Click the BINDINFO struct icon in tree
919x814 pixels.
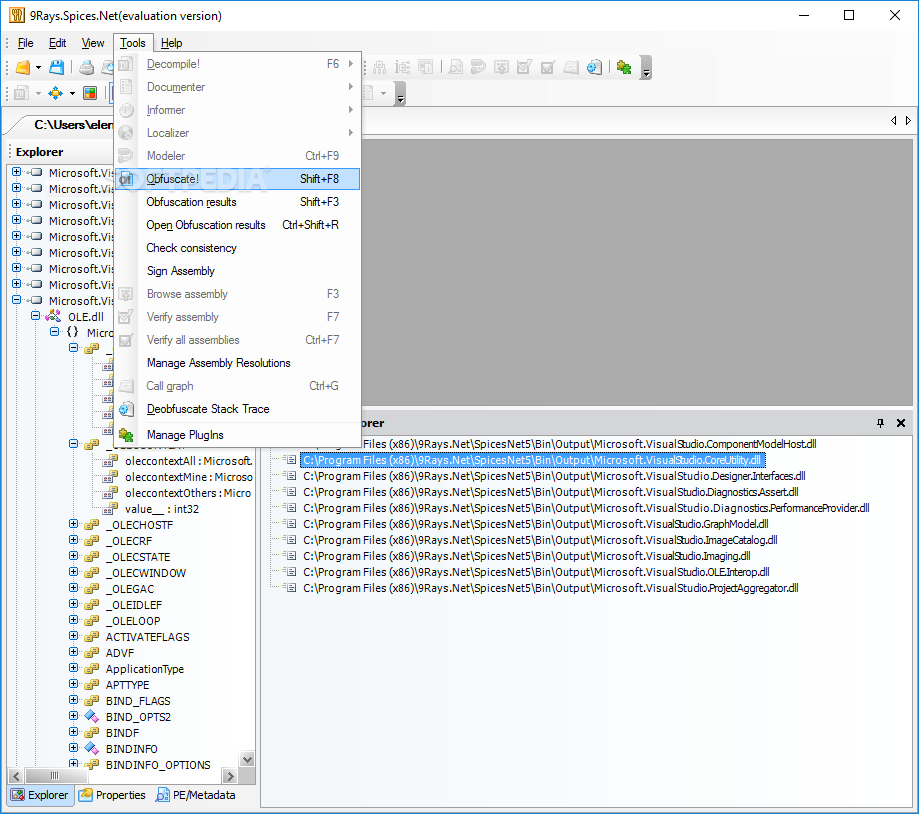pyautogui.click(x=91, y=749)
